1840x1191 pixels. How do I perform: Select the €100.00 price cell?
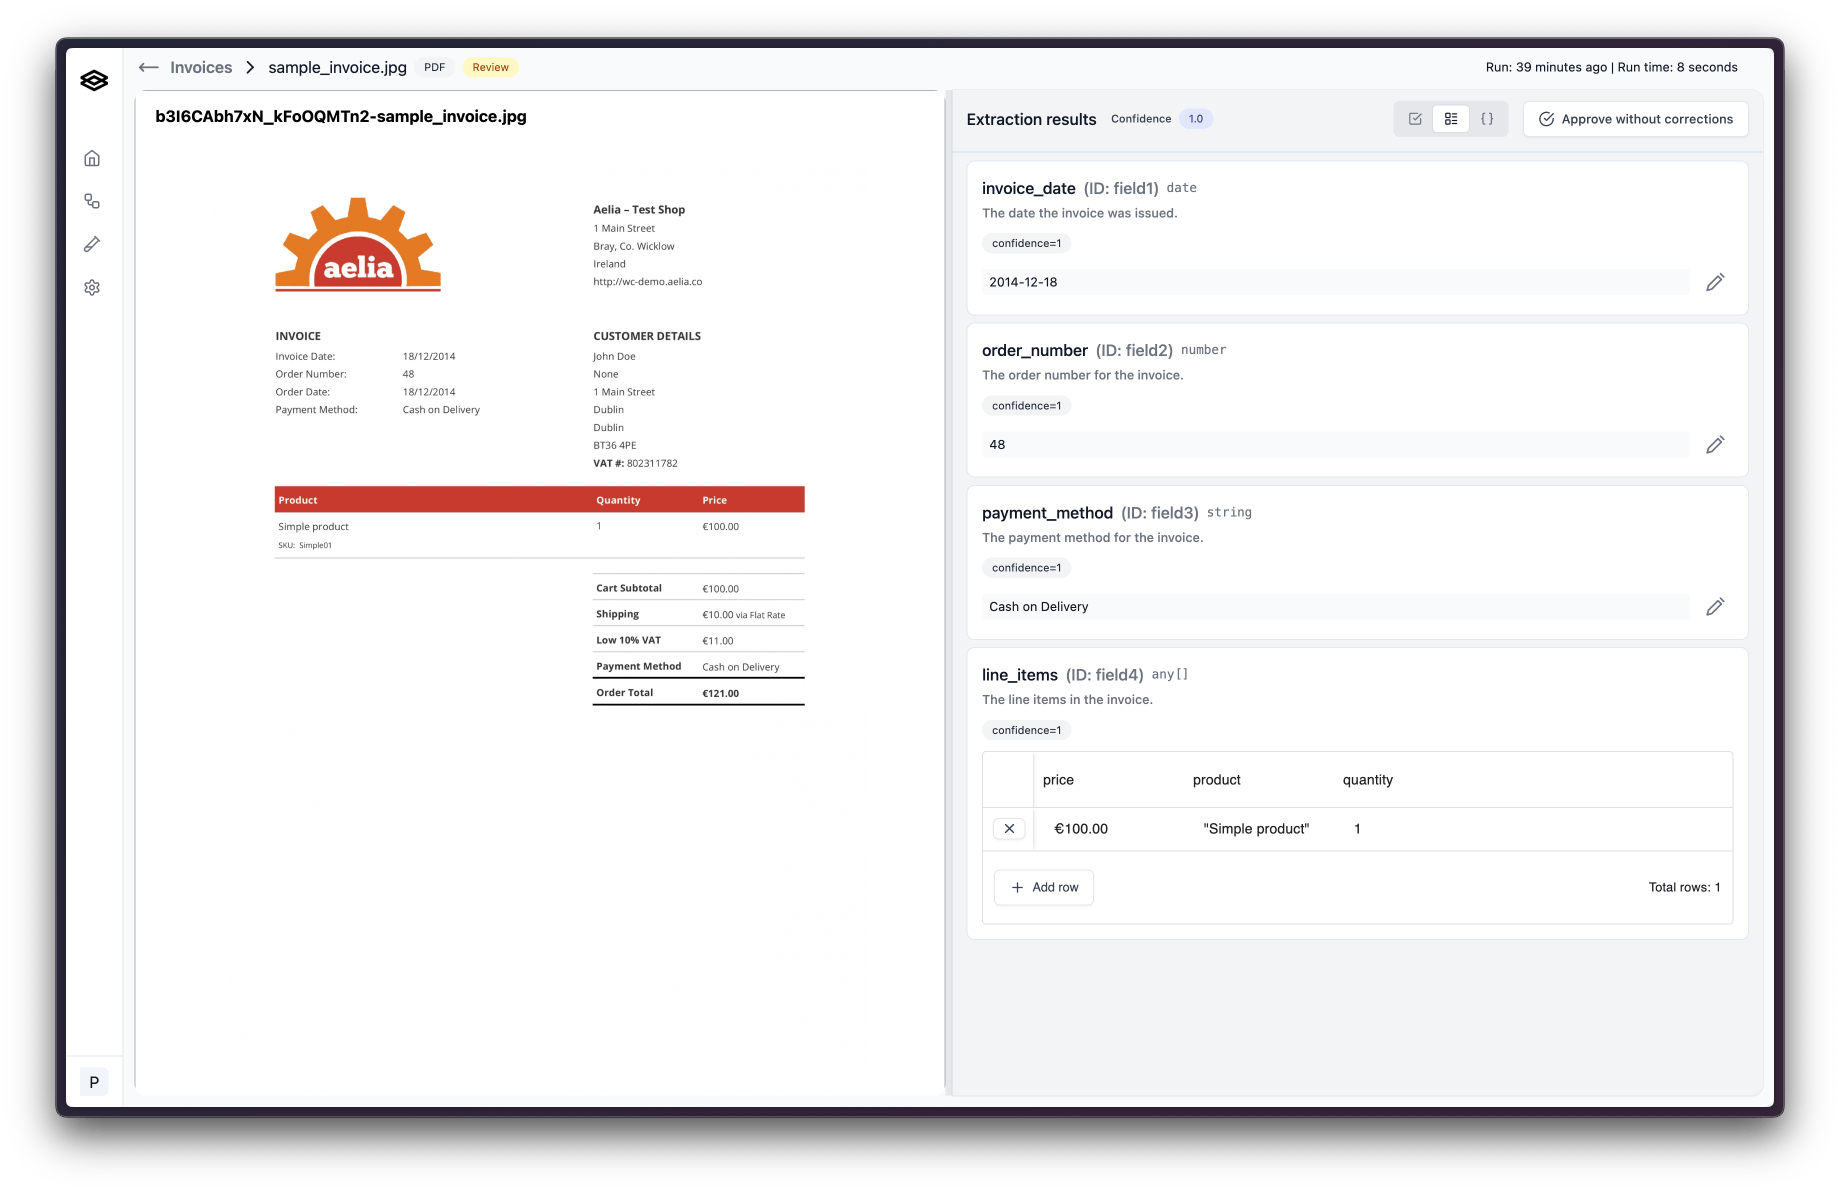(1081, 829)
